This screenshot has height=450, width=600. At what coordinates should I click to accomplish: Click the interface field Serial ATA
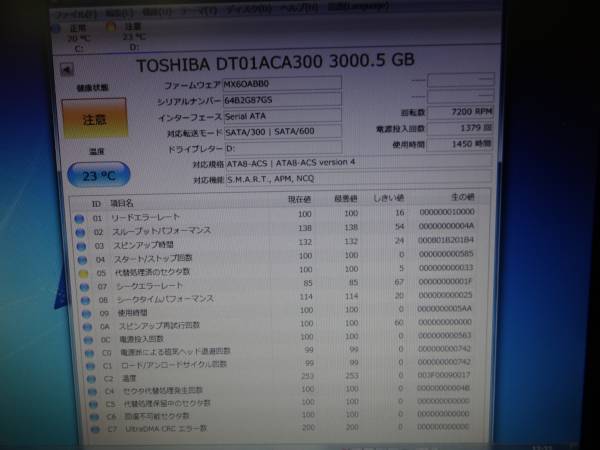(x=282, y=116)
